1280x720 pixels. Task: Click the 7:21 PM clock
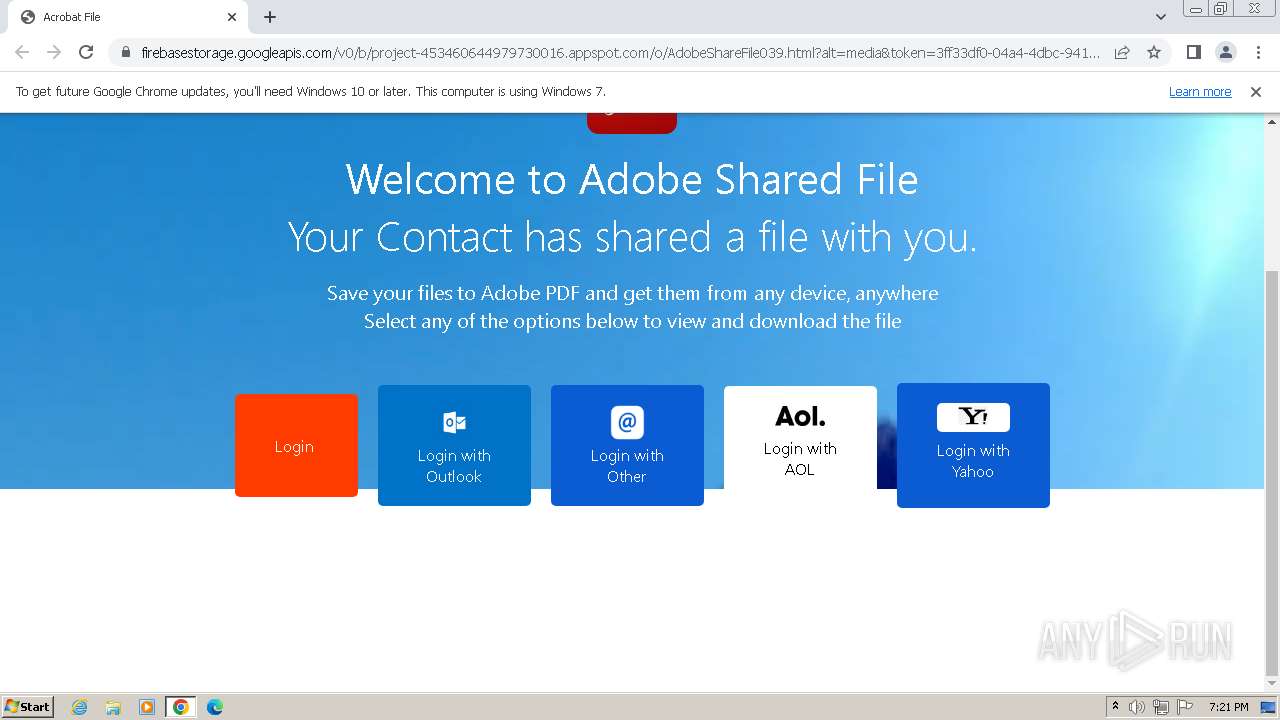pyautogui.click(x=1228, y=707)
